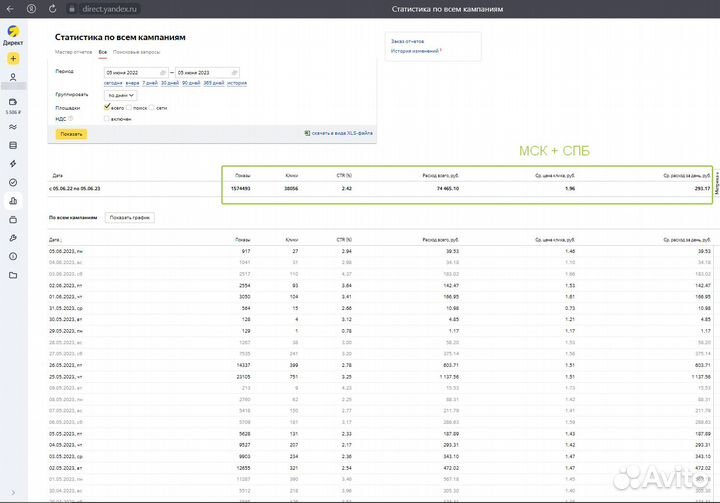Switch to the 'Мастер отчетов' tab

[73, 51]
